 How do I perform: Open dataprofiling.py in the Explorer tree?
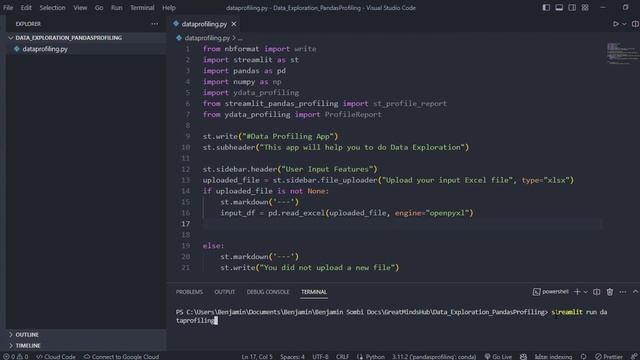coord(45,49)
